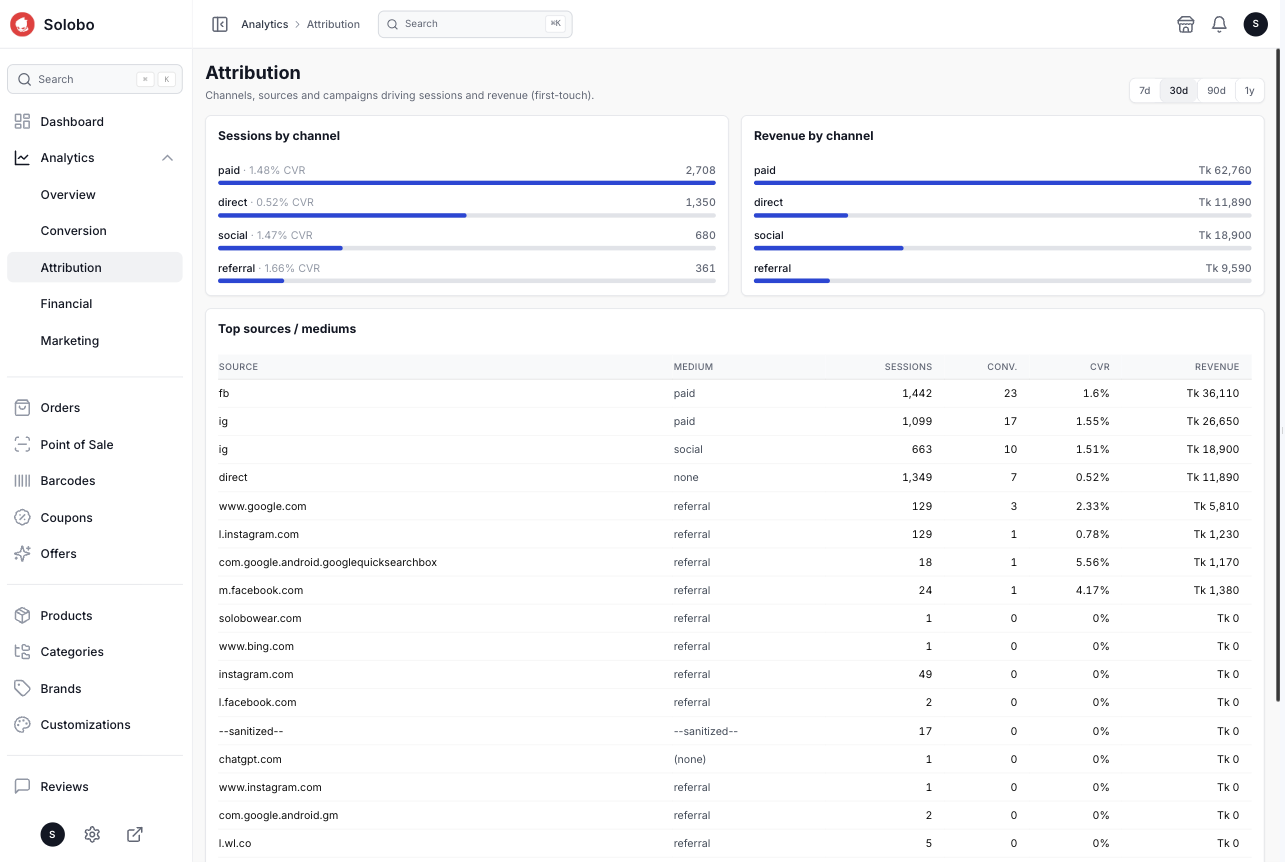Click the CVR column header
Screen dimensions: 1285x862
1099,367
